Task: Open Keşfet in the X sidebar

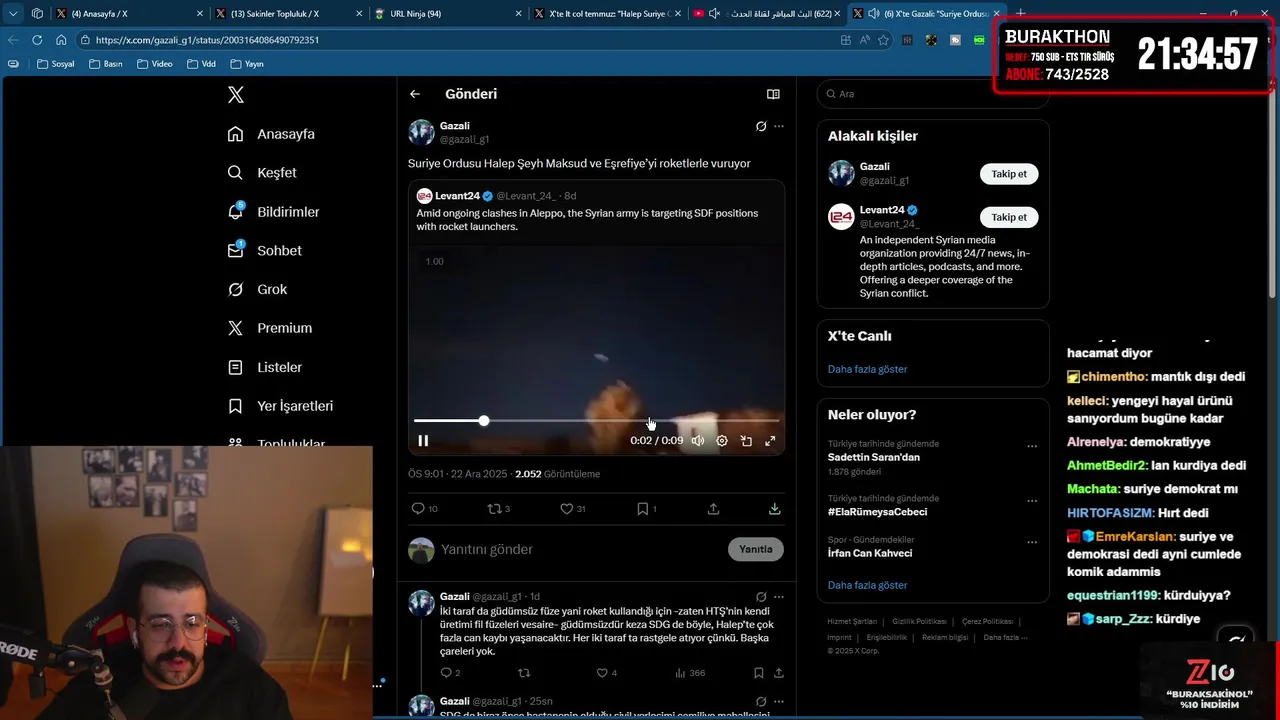Action: 262,173
